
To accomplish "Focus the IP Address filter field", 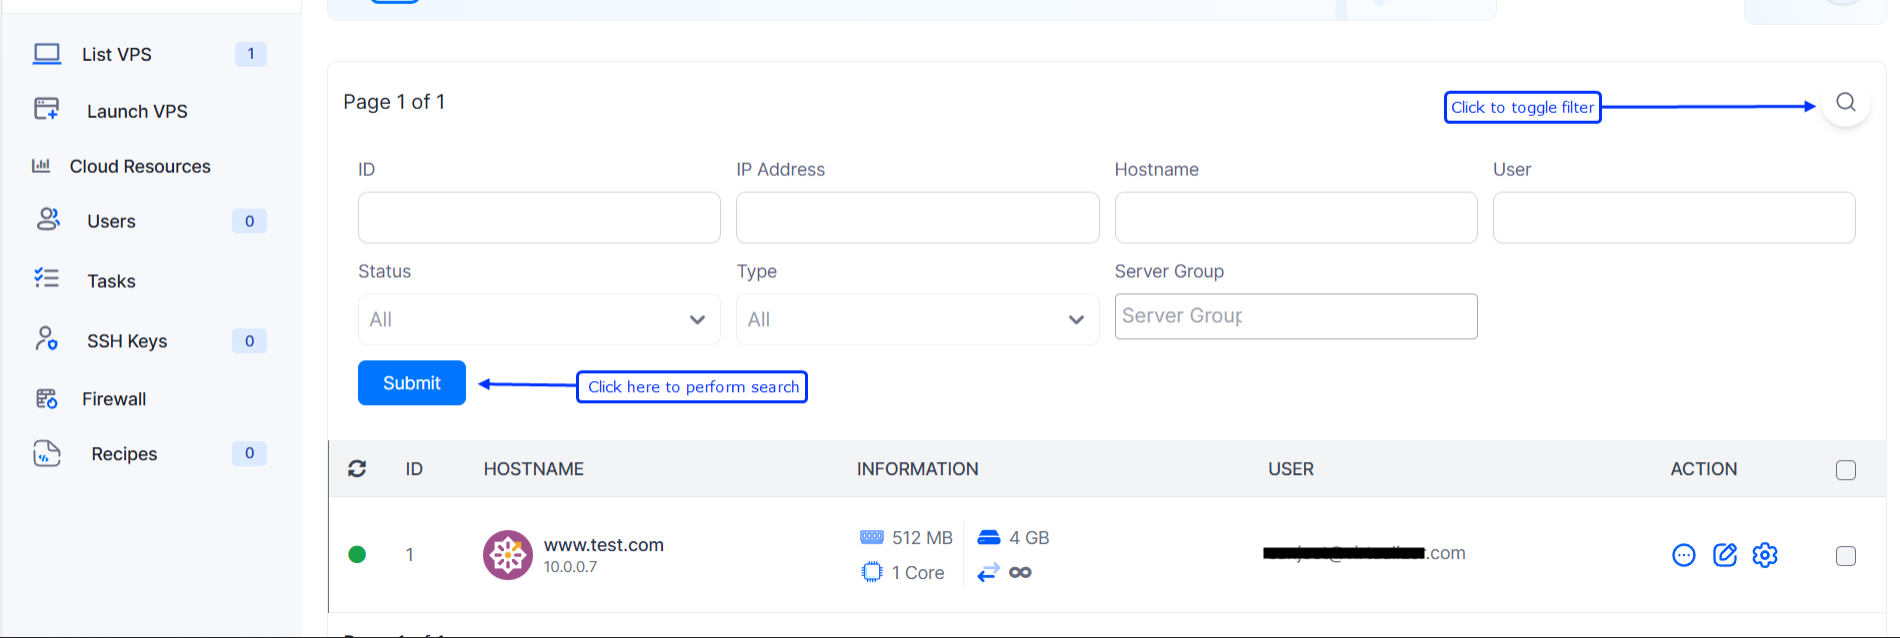I will 917,218.
